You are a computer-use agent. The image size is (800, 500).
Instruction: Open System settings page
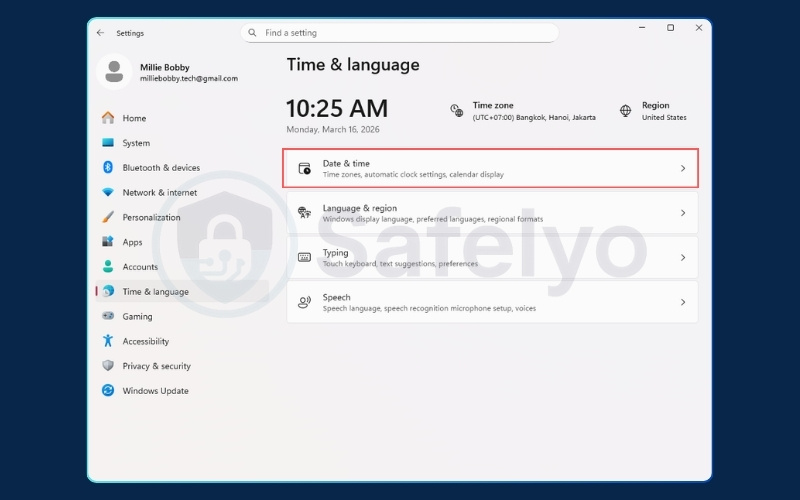coord(182,143)
